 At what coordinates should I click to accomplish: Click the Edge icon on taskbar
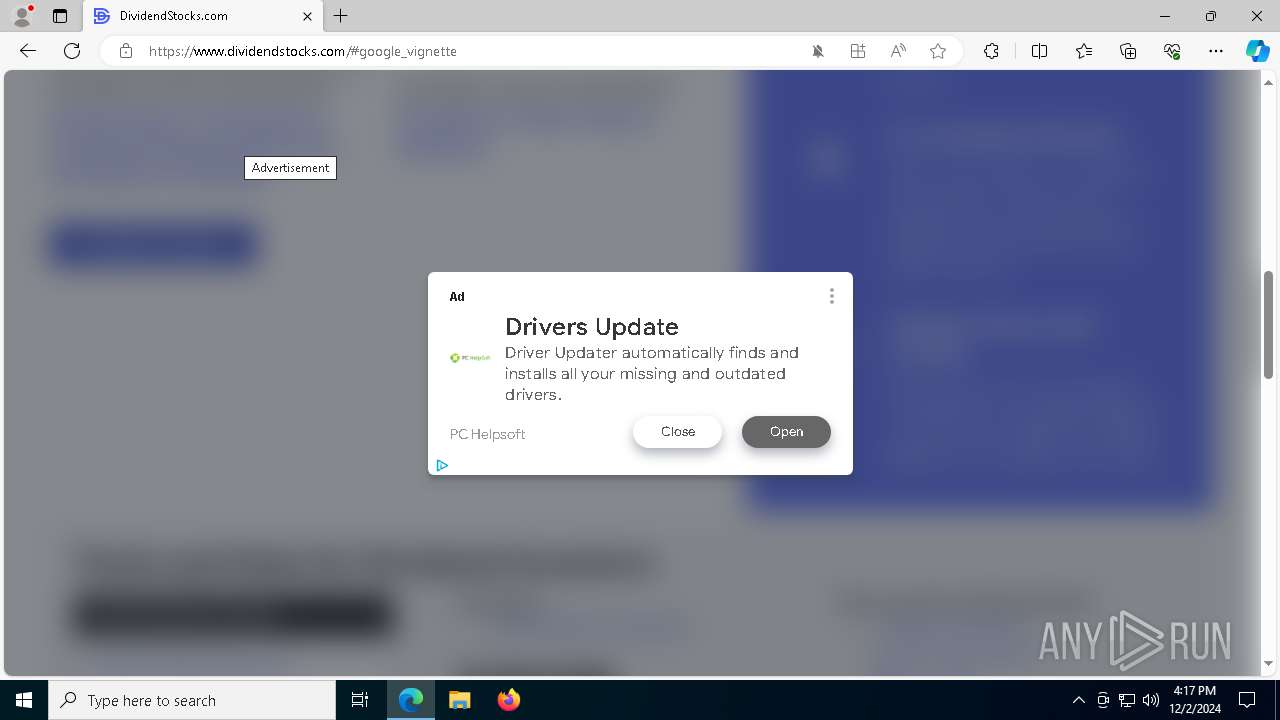tap(411, 700)
